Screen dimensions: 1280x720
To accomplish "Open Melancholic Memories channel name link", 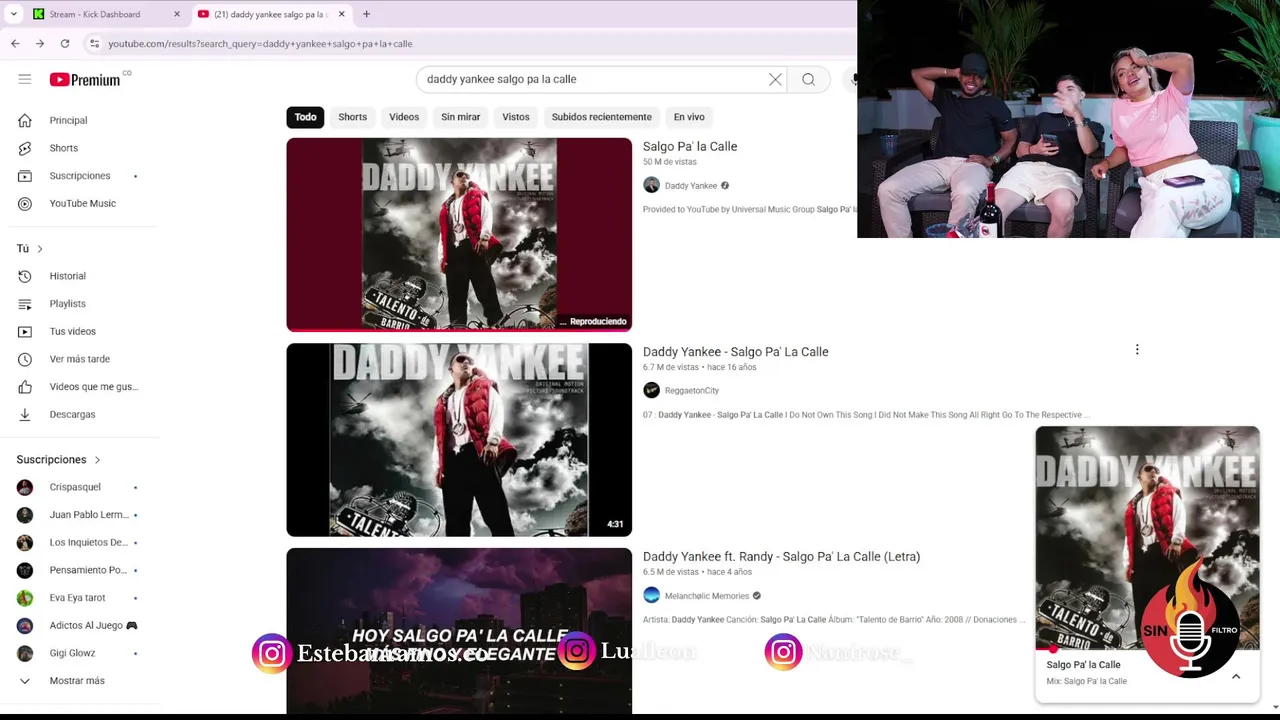I will [x=707, y=596].
